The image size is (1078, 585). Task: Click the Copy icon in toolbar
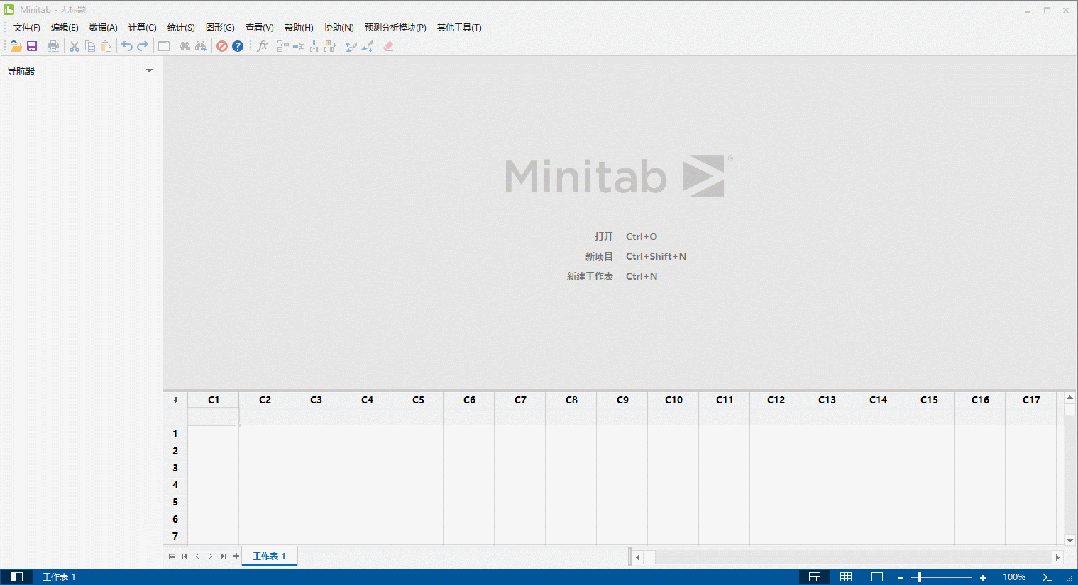pos(90,46)
